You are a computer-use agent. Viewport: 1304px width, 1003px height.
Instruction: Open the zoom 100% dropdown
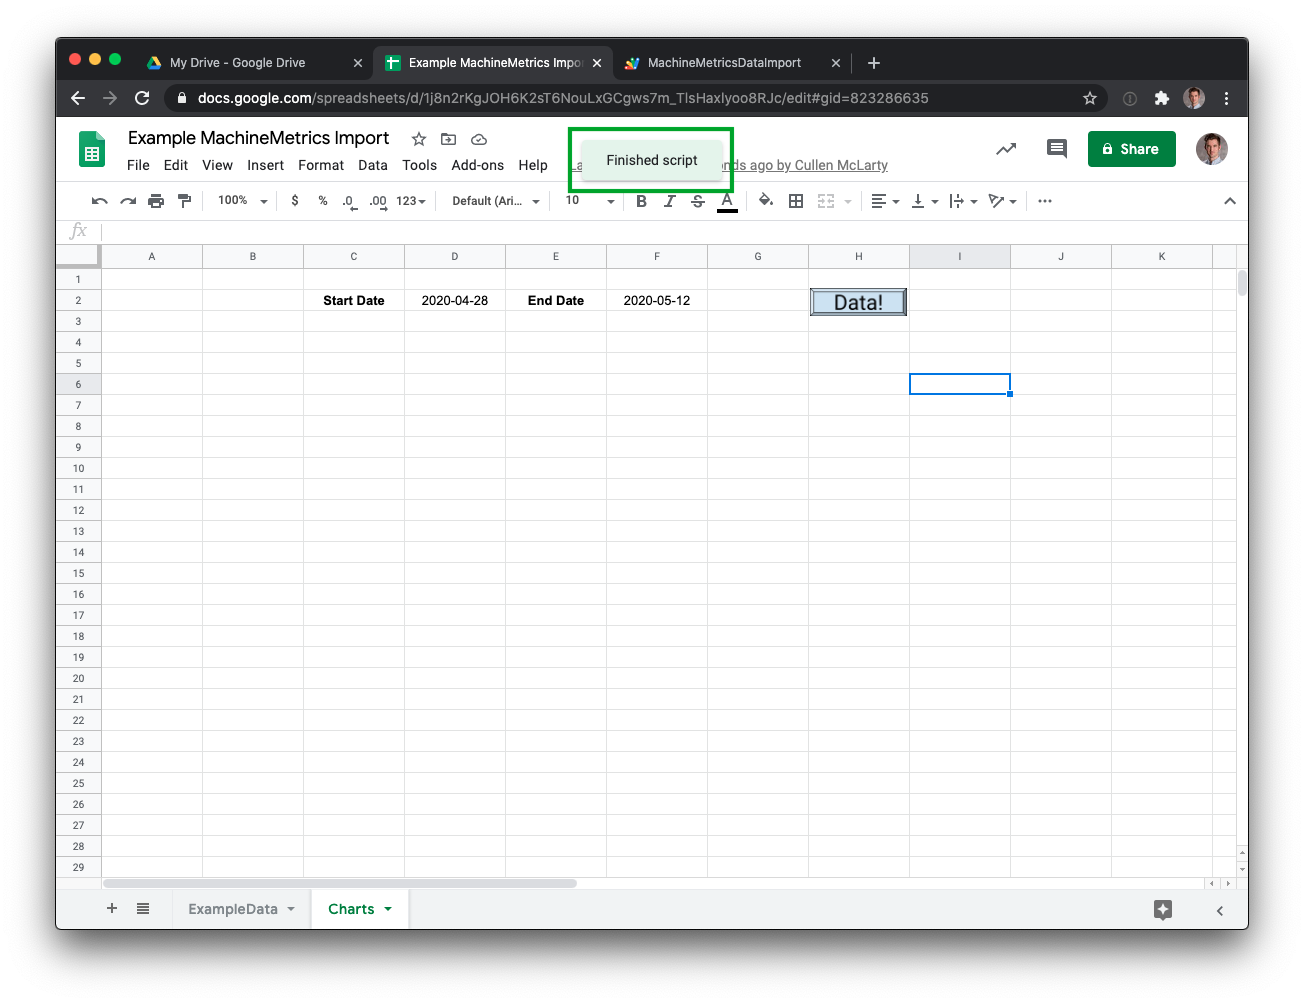(x=243, y=201)
